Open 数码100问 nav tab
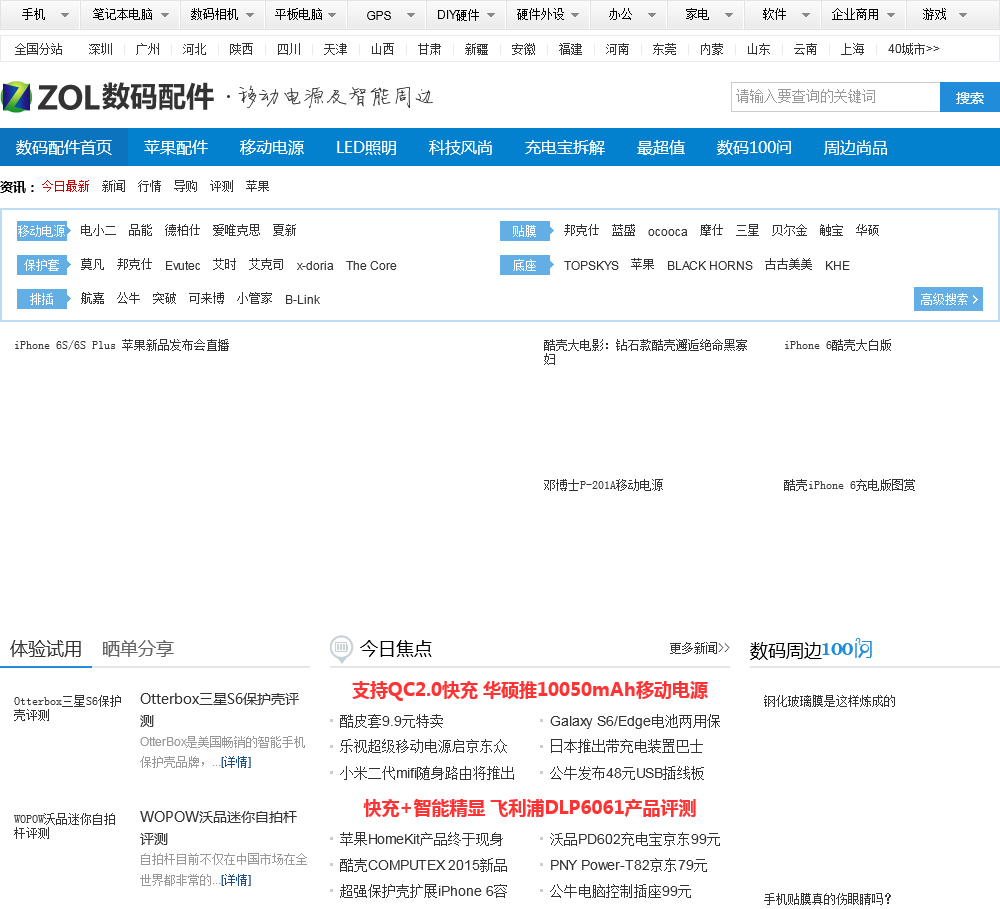This screenshot has width=1000, height=909. point(754,147)
